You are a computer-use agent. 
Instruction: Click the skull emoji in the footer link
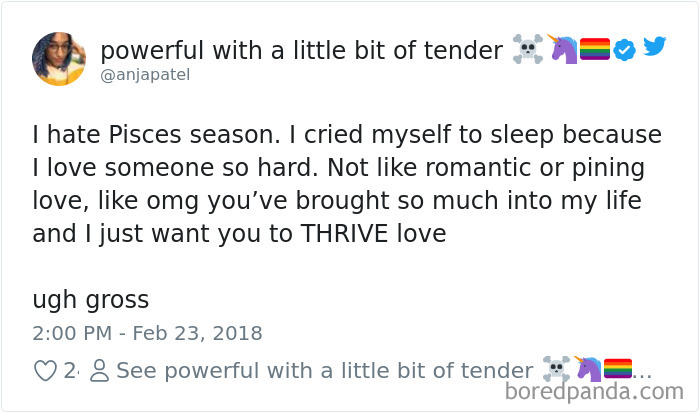coord(555,369)
